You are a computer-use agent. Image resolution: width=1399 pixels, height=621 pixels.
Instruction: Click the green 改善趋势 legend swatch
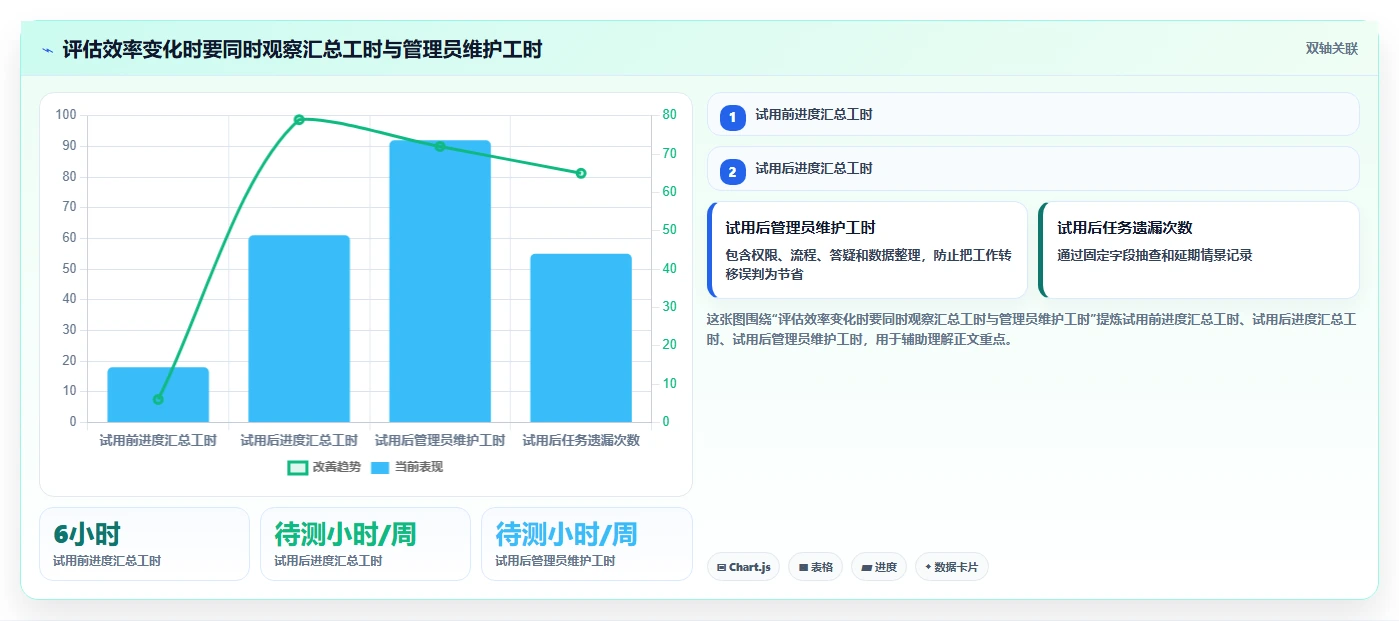coord(297,467)
